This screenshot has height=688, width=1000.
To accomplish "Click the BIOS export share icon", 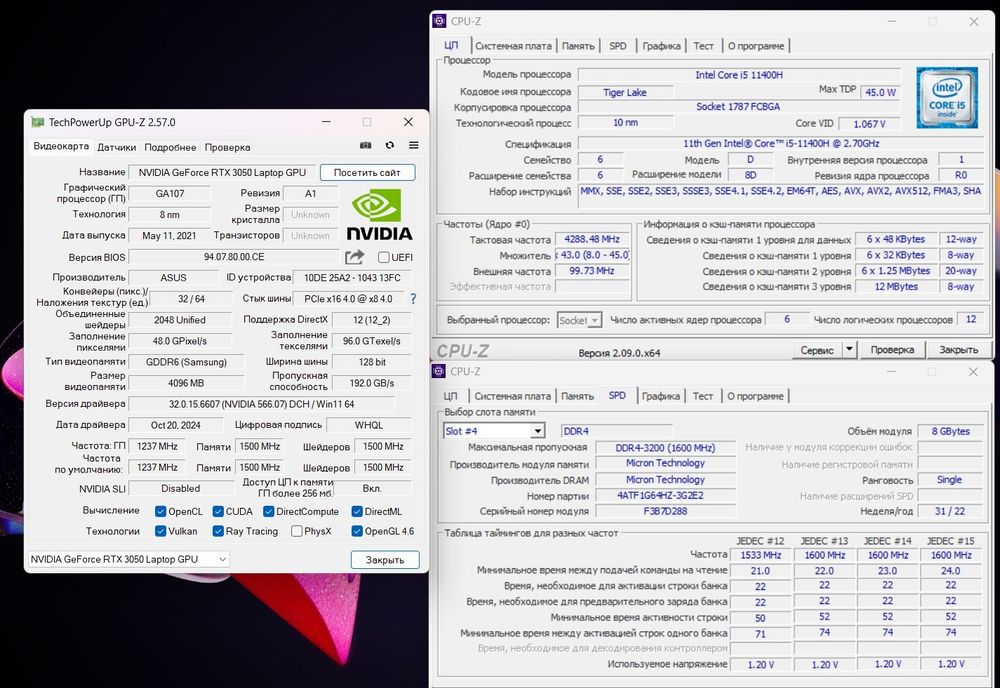I will tap(355, 257).
